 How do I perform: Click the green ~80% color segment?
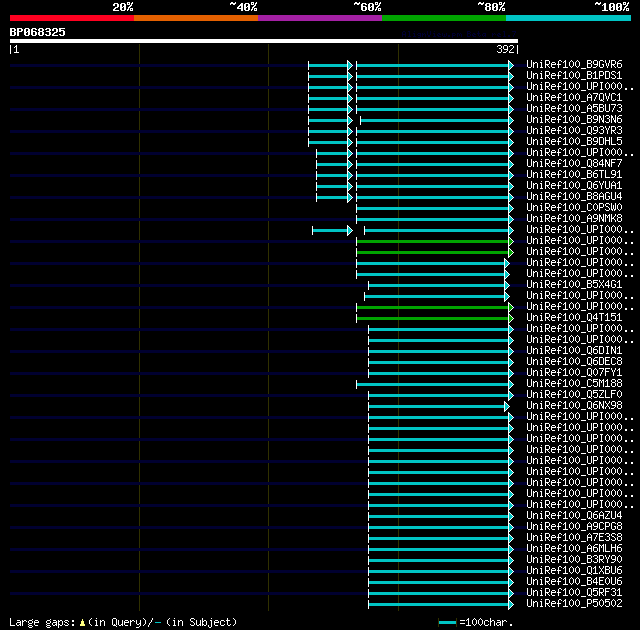tap(444, 18)
